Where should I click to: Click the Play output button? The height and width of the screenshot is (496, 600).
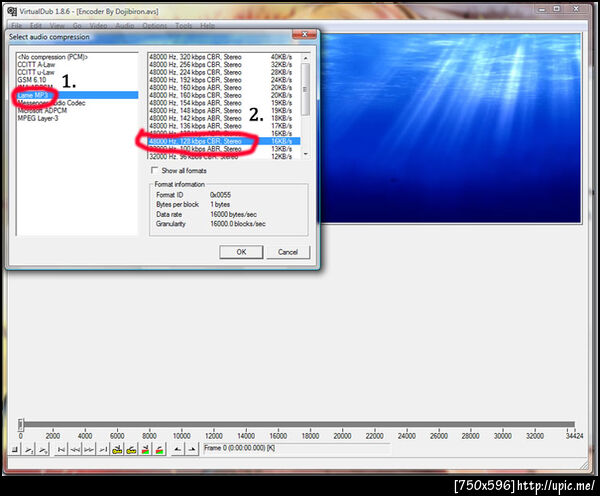[43, 449]
